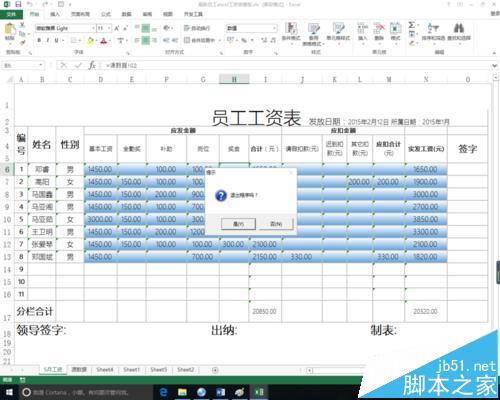Click No button in the prompt dialog
This screenshot has width=500, height=400.
[276, 224]
